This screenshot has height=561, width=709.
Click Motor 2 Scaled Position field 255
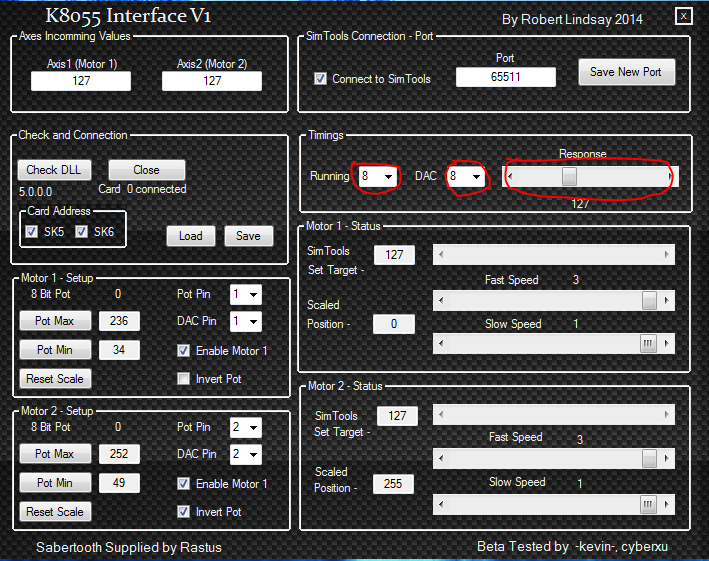pyautogui.click(x=393, y=484)
